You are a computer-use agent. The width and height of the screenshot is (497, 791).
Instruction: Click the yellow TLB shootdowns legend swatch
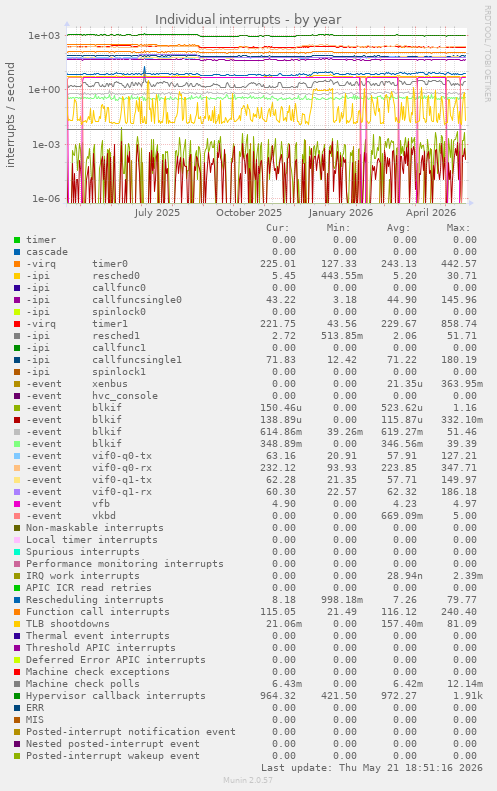point(17,625)
